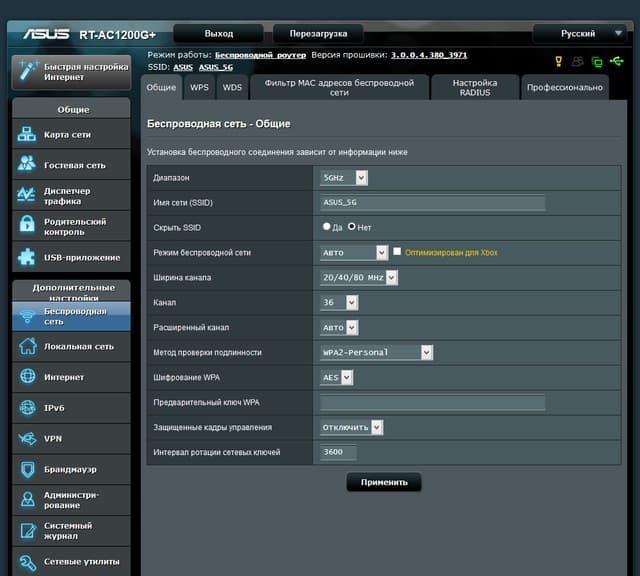Open the channel width 20/40/80 MHz dropdown
640x576 pixels.
click(359, 277)
